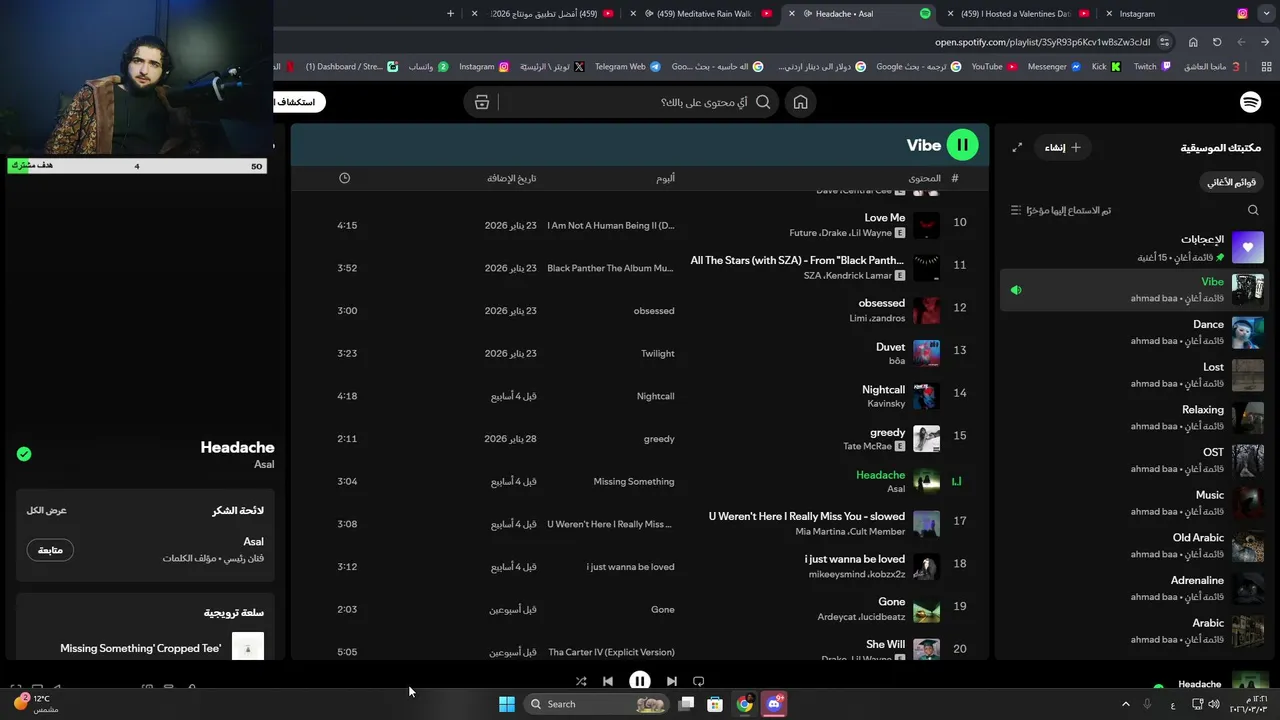Click 'عرض الكل' show all credits
Image resolution: width=1280 pixels, height=720 pixels.
tap(47, 511)
